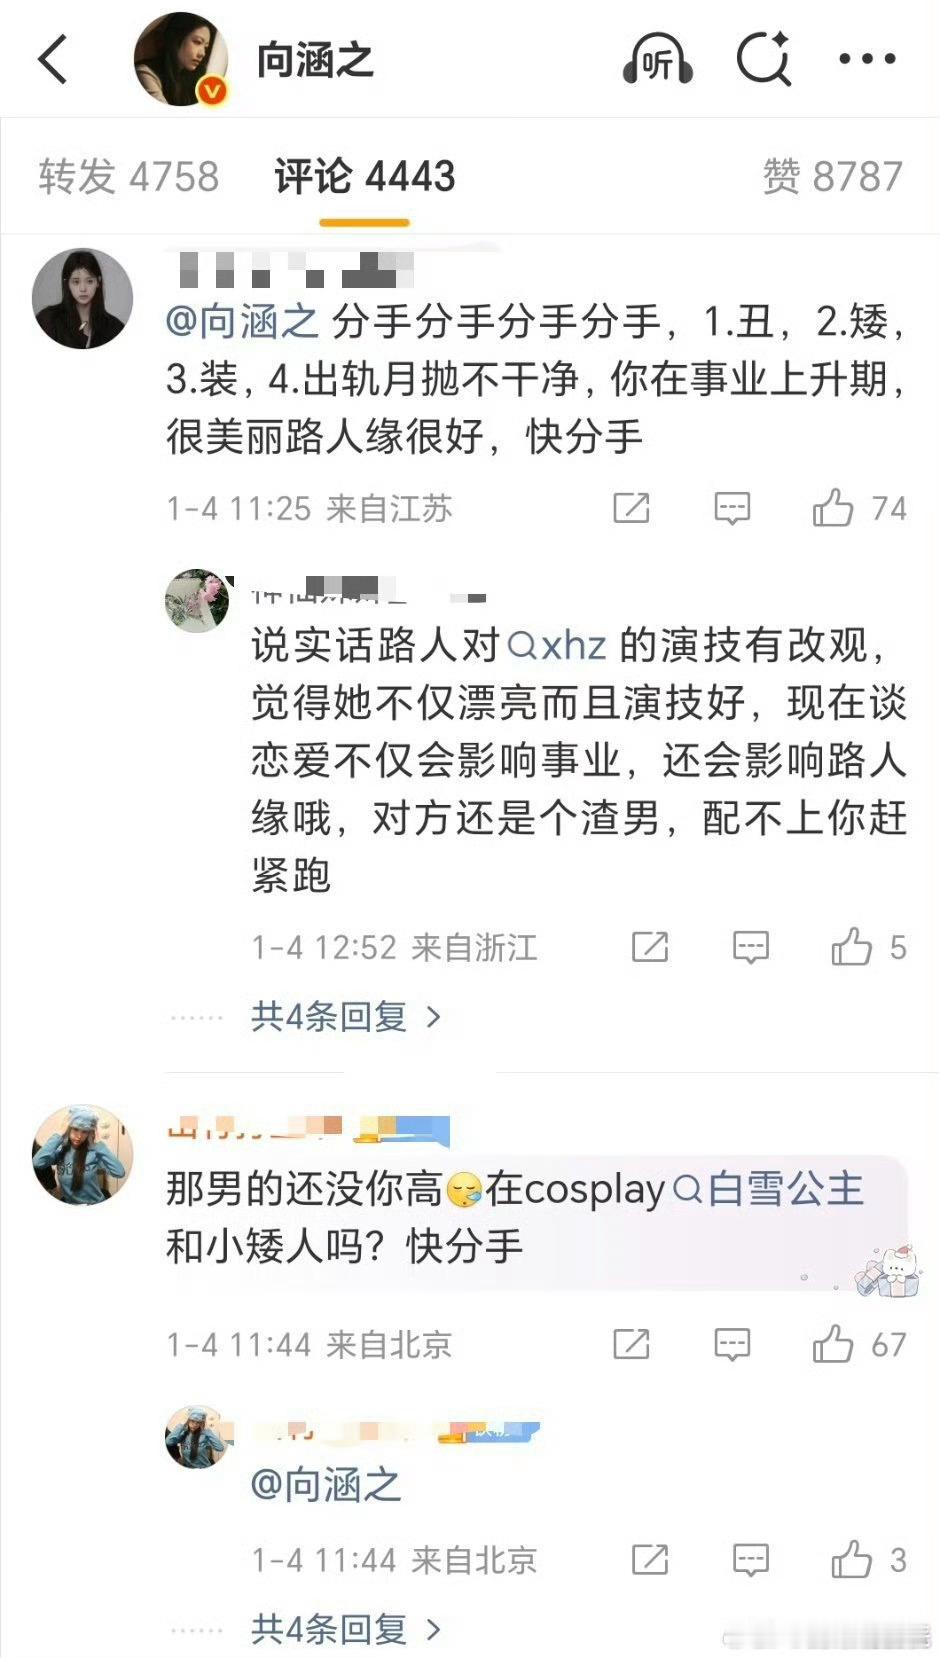Tap the back arrow icon
Image resolution: width=940 pixels, height=1658 pixels.
tap(53, 60)
